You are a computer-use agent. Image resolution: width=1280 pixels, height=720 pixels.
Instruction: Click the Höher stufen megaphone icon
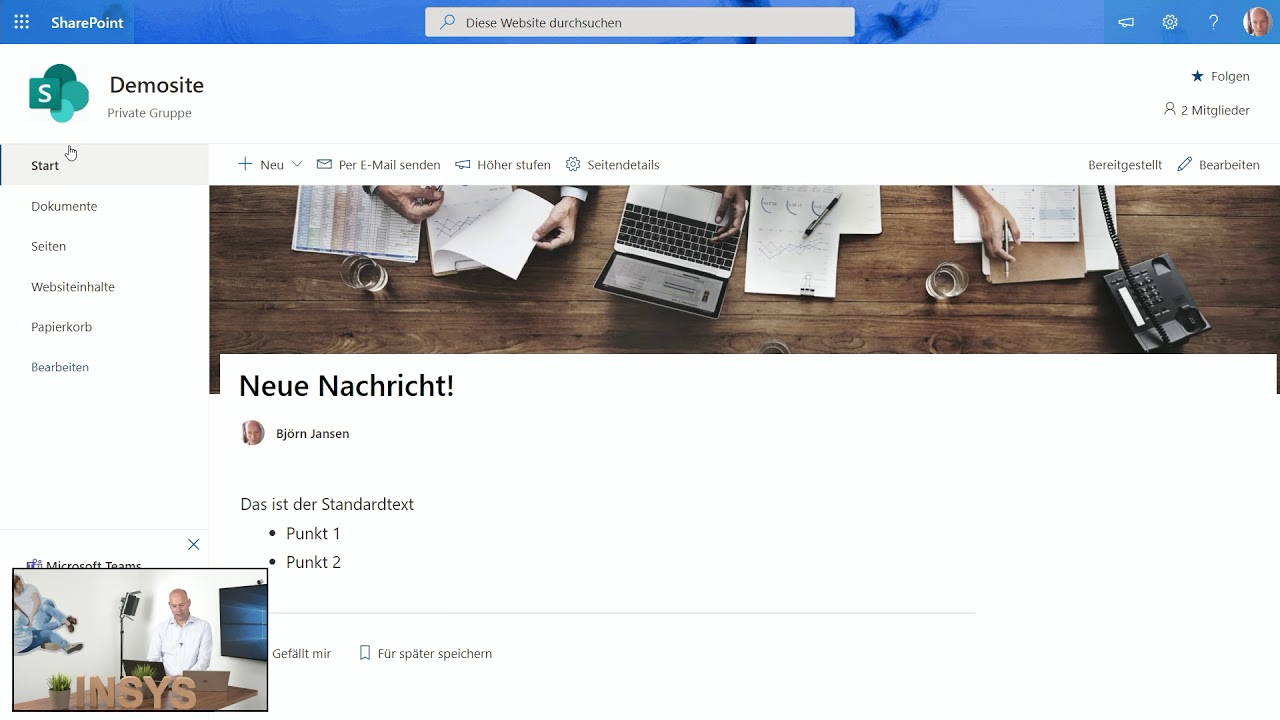pos(462,164)
